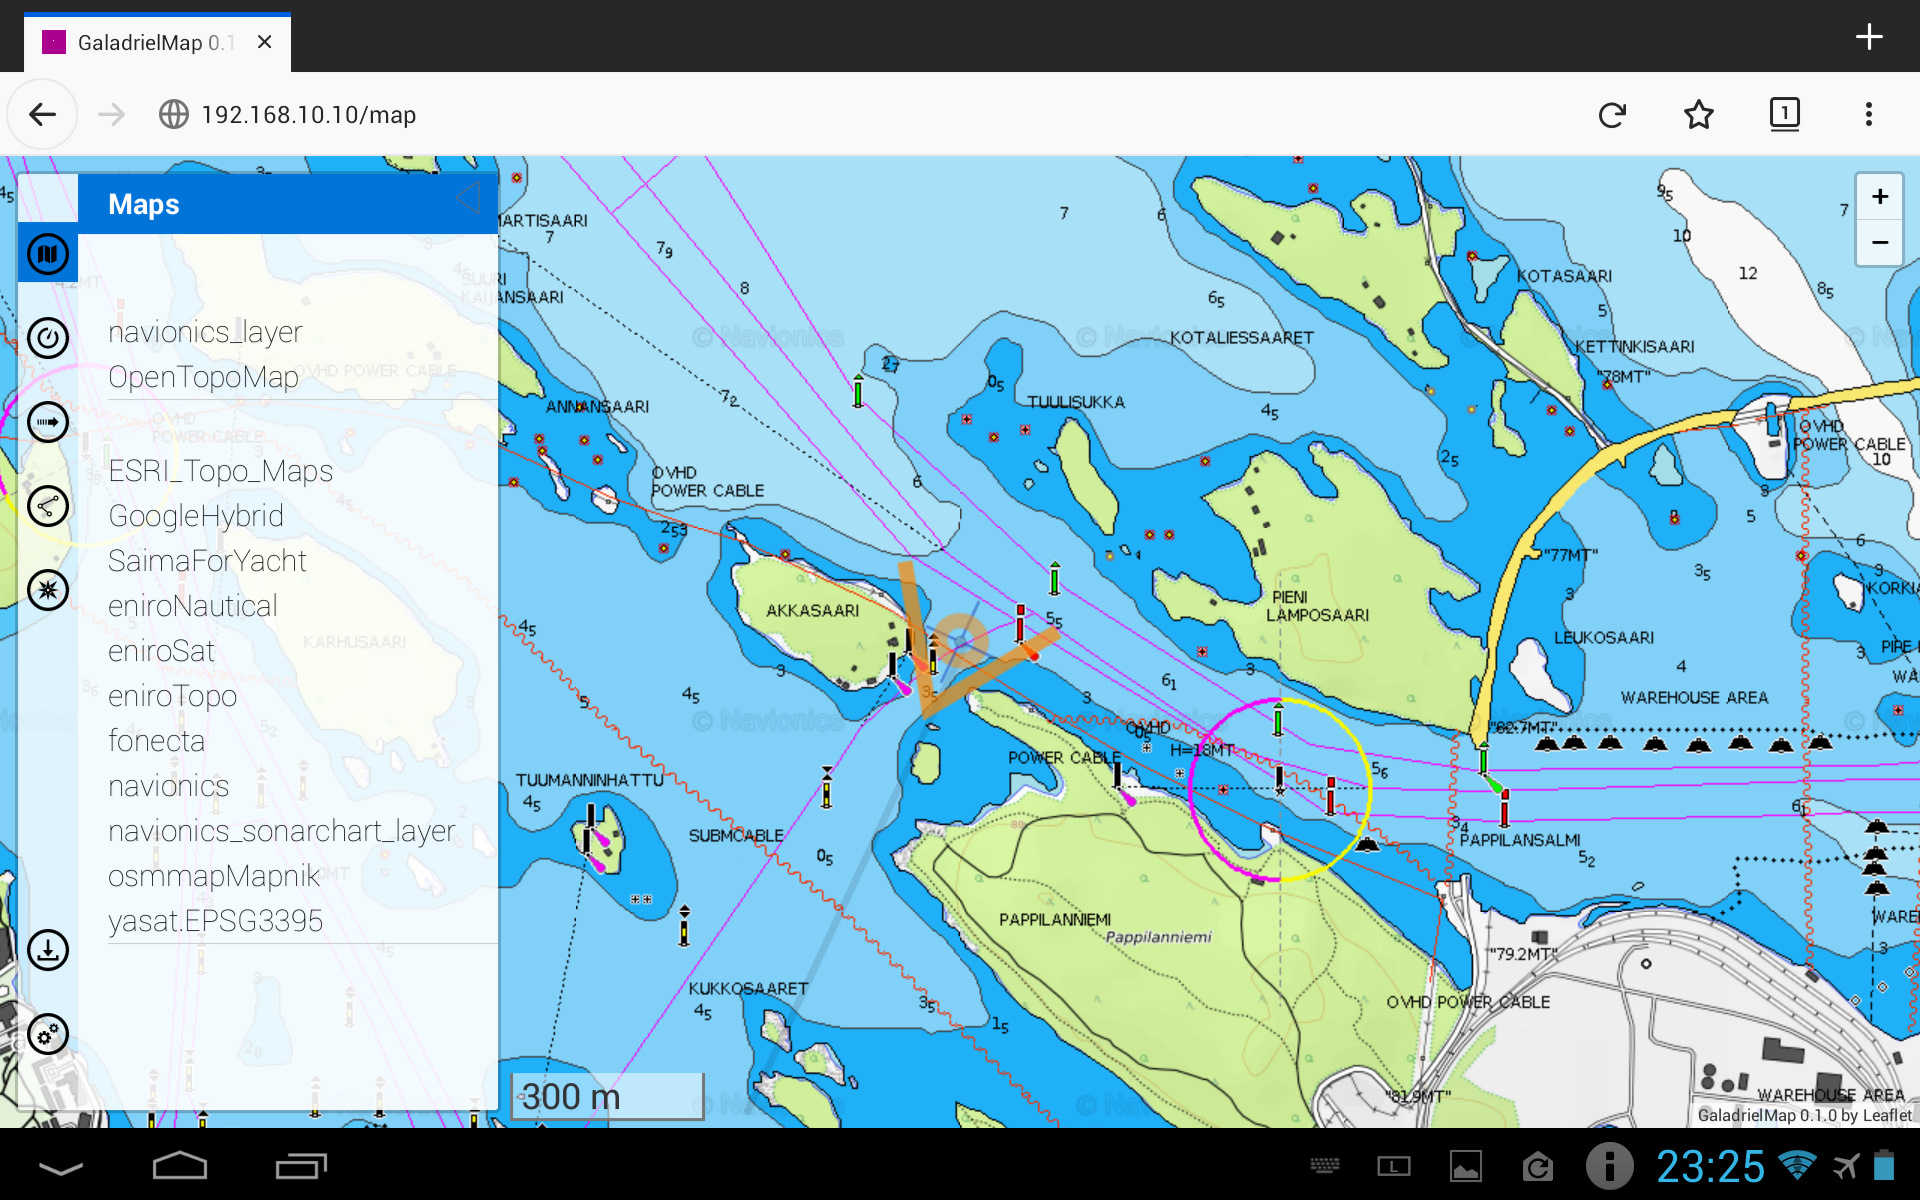Bookmark the page with star icon
The height and width of the screenshot is (1200, 1920).
(x=1698, y=115)
